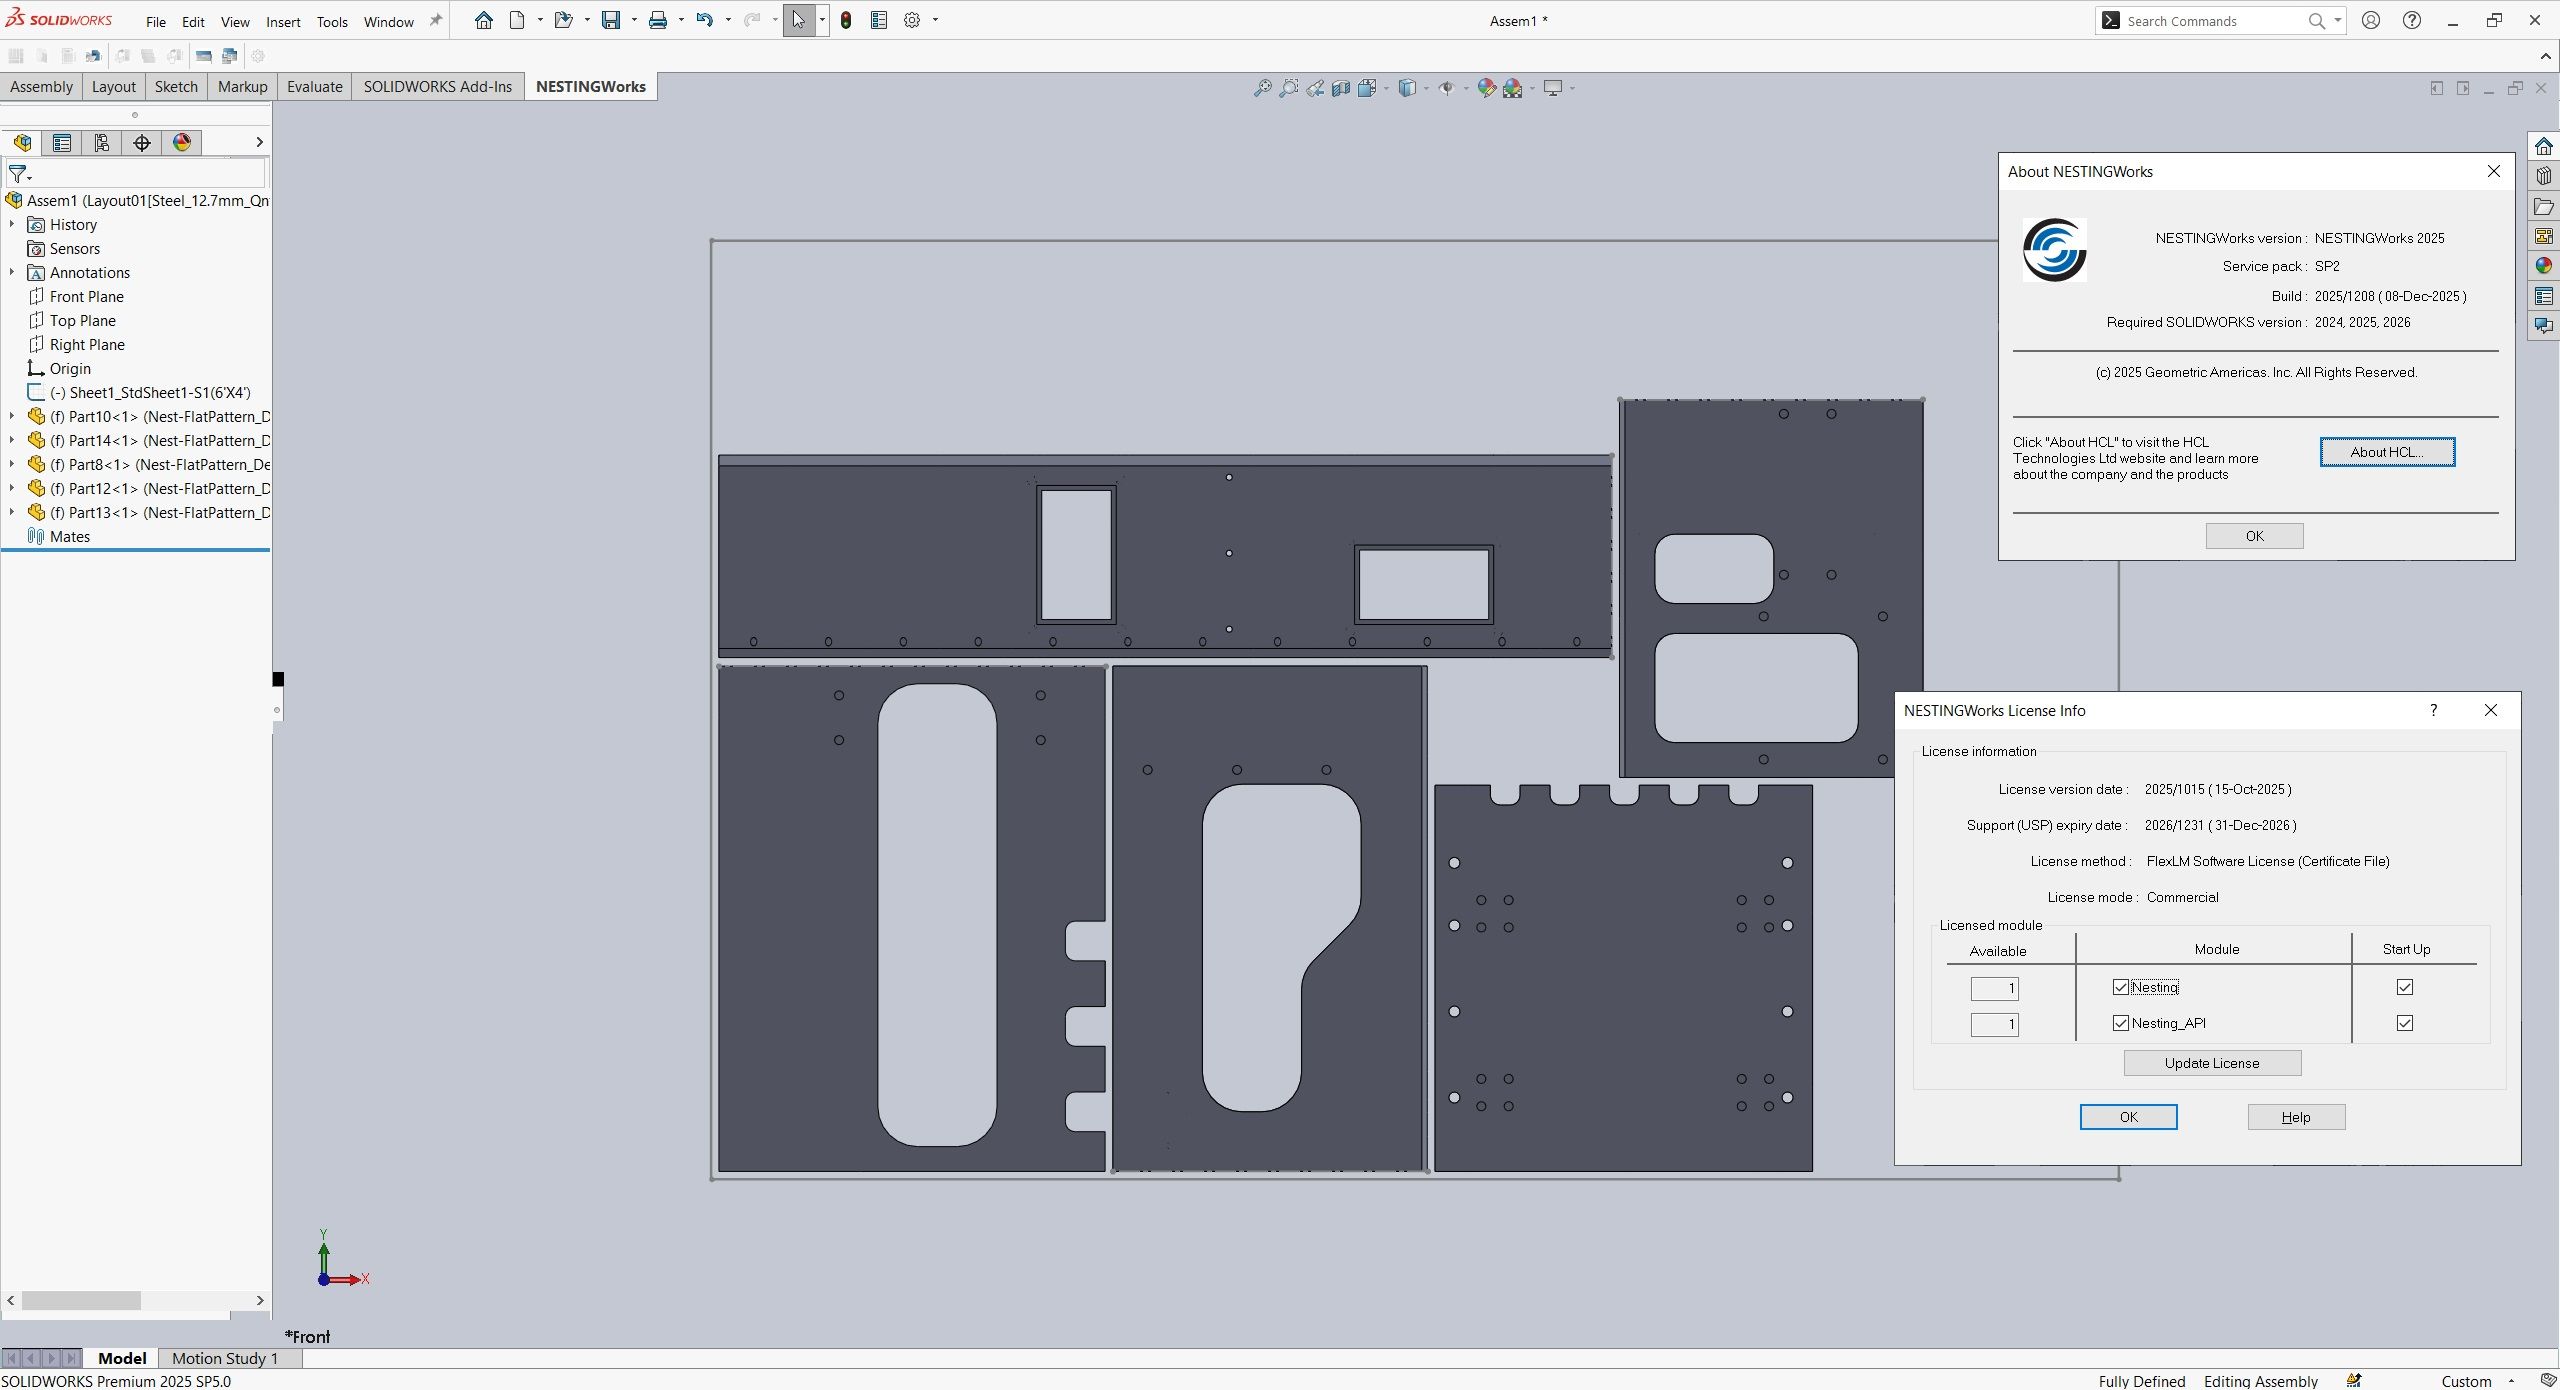Expand the Annotations tree node
The width and height of the screenshot is (2560, 1390).
[x=12, y=272]
